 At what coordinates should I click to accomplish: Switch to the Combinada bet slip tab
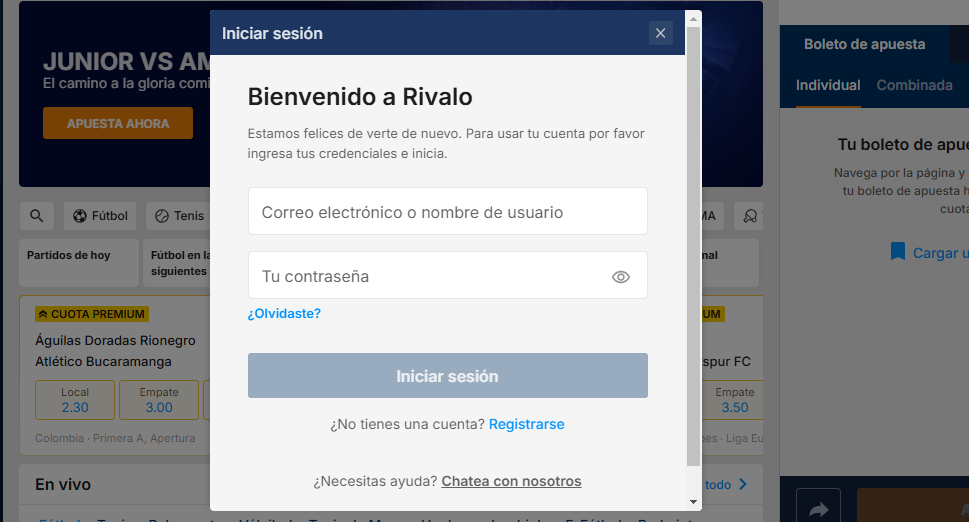(x=914, y=85)
